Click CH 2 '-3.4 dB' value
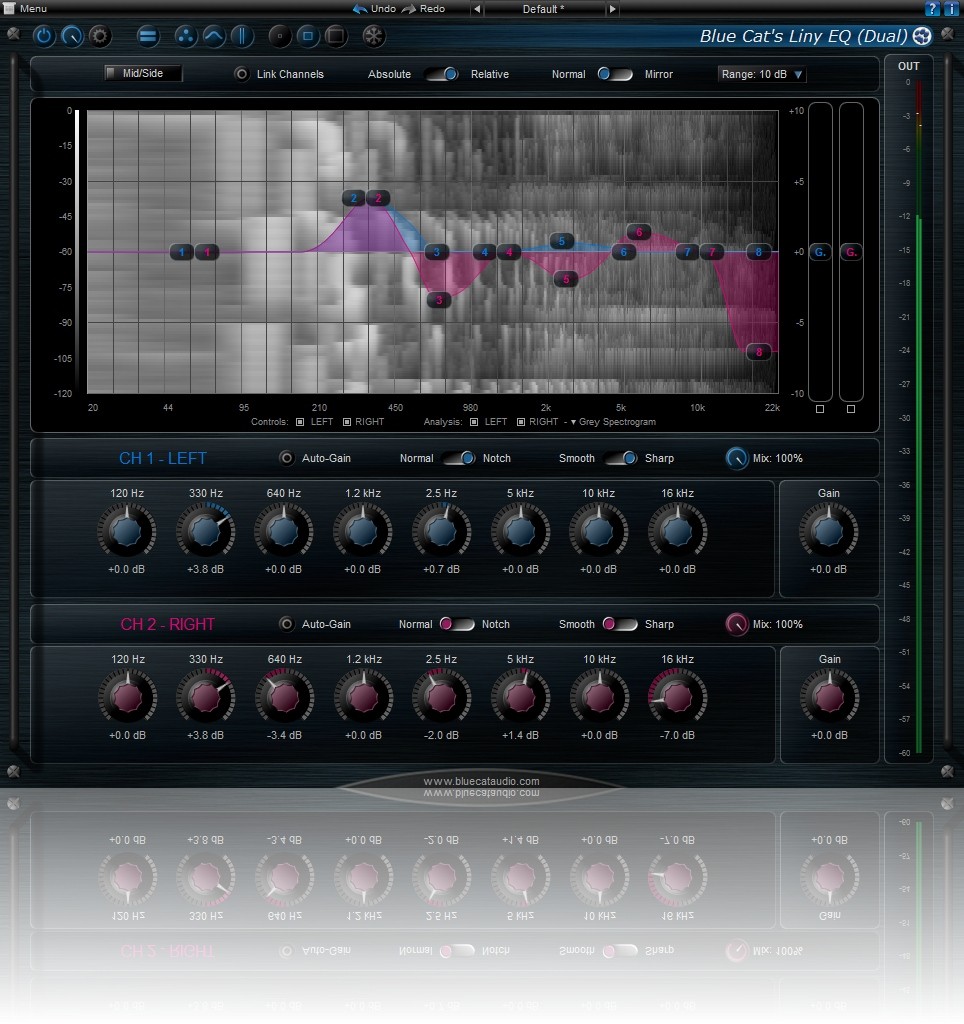Viewport: 964px width, 1024px height. tap(284, 735)
